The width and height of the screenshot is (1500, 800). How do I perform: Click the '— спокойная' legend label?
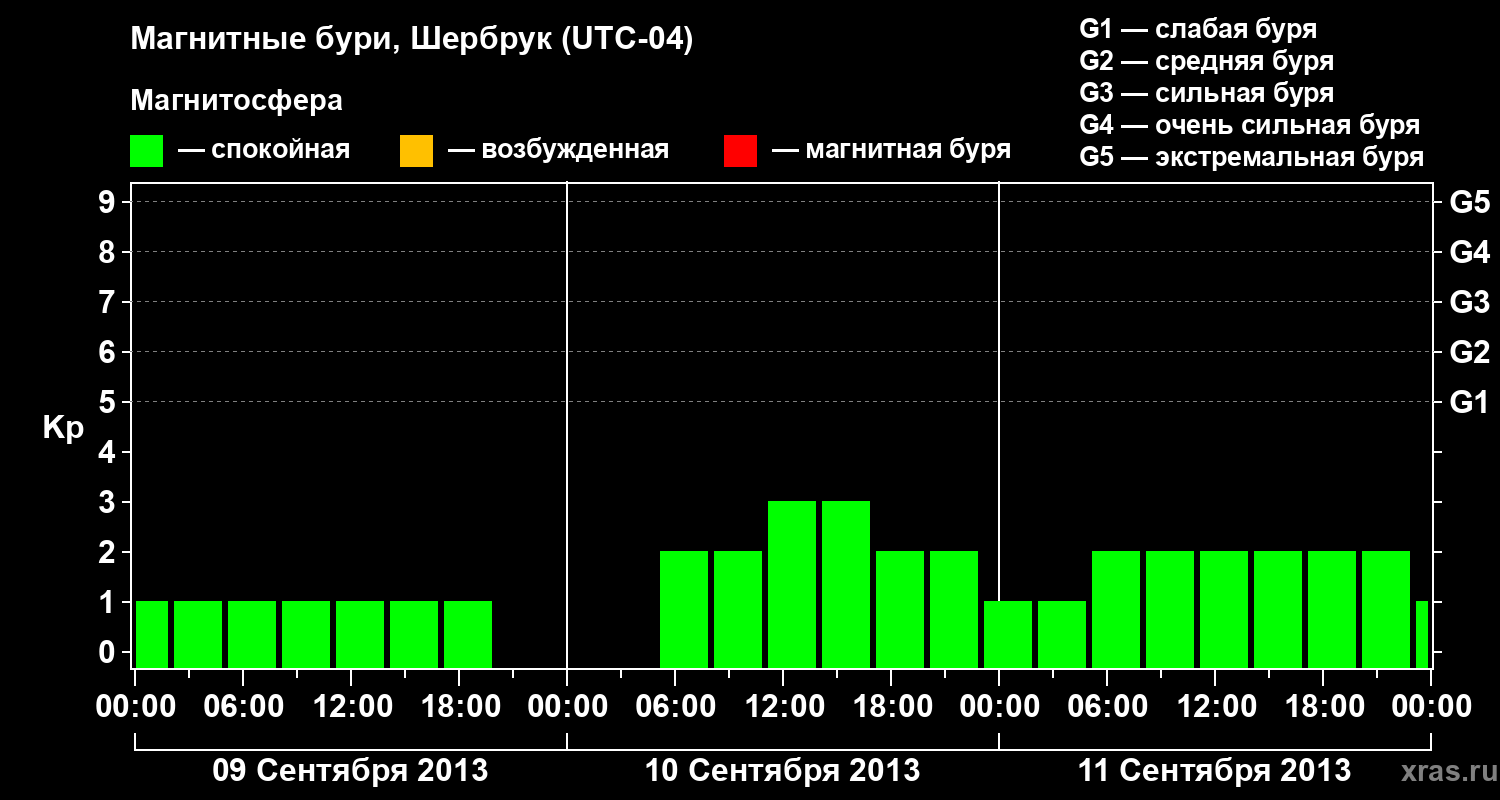[x=264, y=150]
